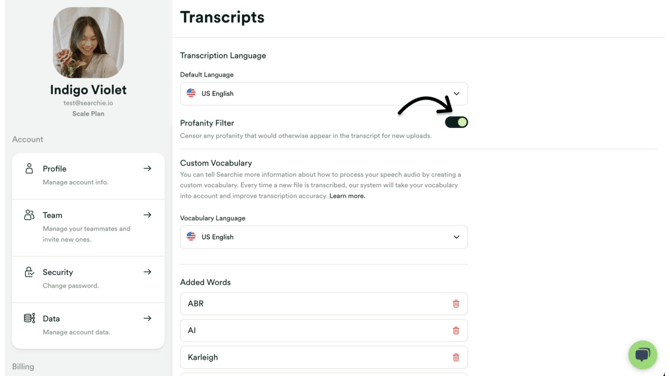Open the Team management section
Screen dimensions: 670x376
click(x=88, y=228)
